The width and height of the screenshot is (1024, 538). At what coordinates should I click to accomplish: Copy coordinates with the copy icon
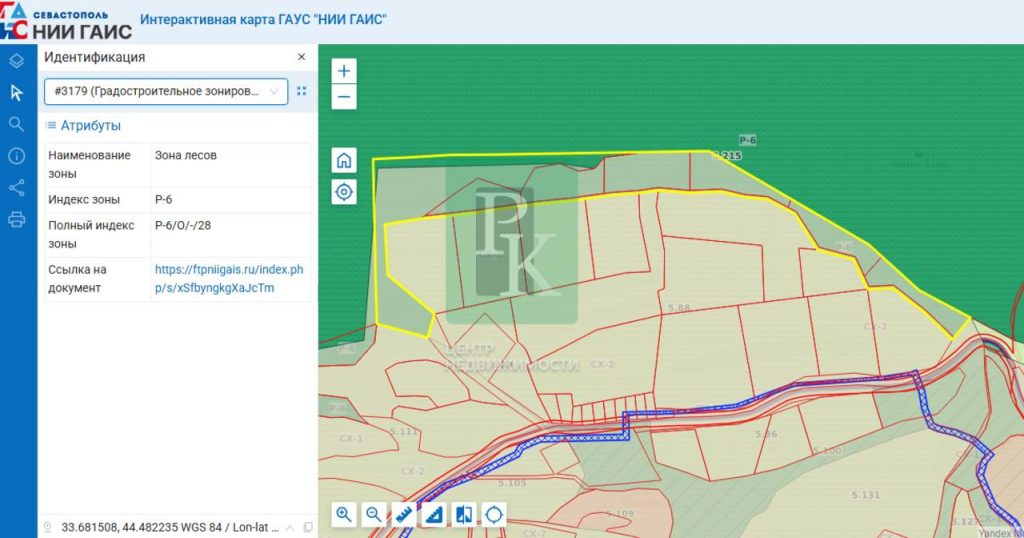click(x=307, y=527)
